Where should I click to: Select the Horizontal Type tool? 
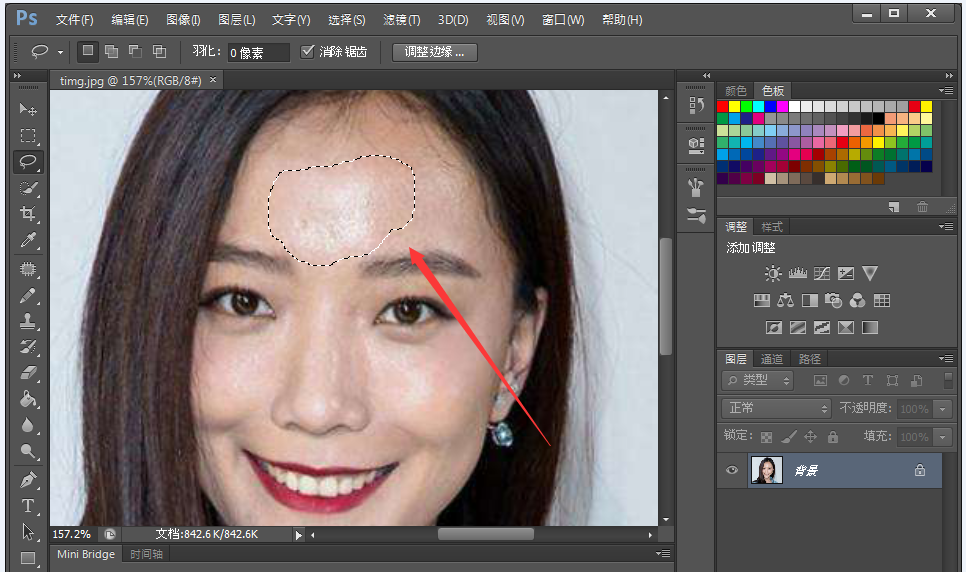28,506
